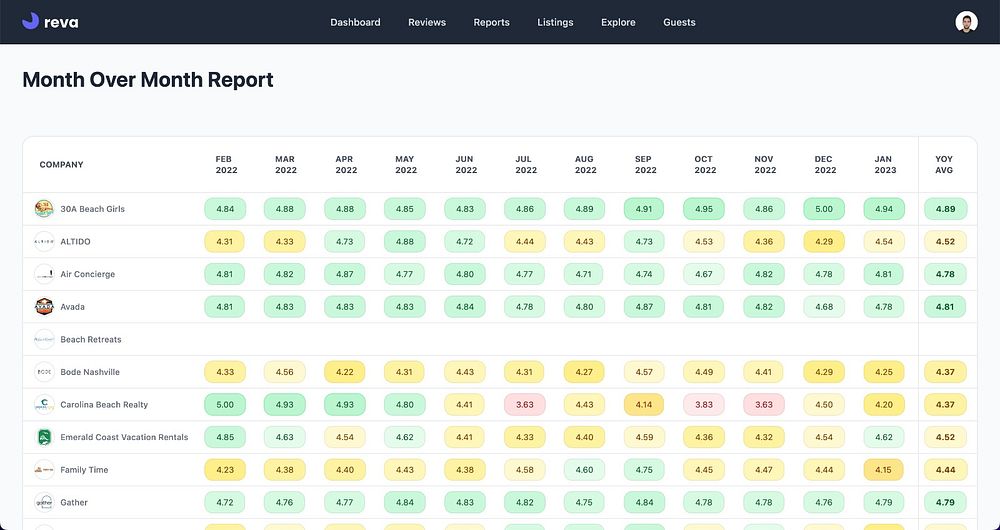Click the Month Over Month Report heading
1000x530 pixels.
[148, 80]
